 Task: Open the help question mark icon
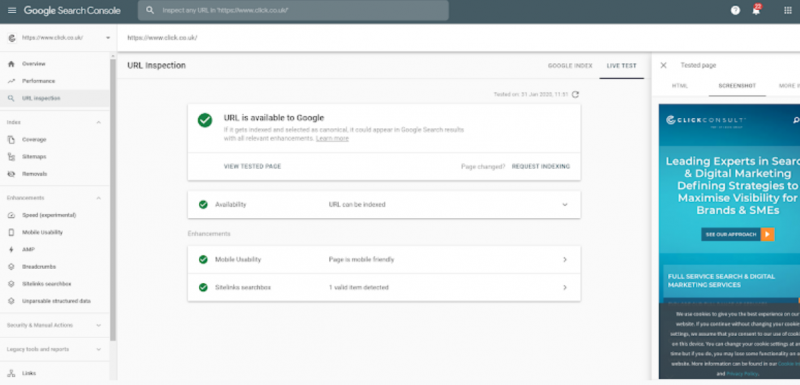click(x=735, y=10)
